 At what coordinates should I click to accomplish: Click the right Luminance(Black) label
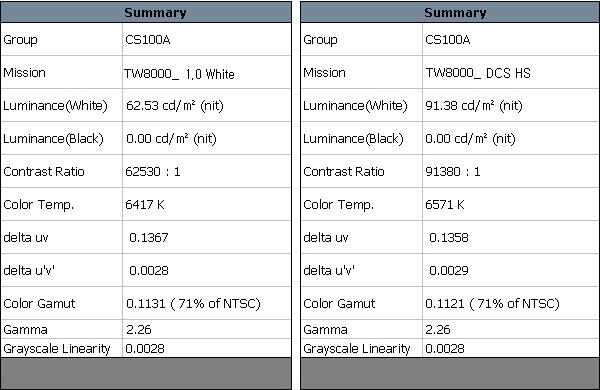pos(353,139)
